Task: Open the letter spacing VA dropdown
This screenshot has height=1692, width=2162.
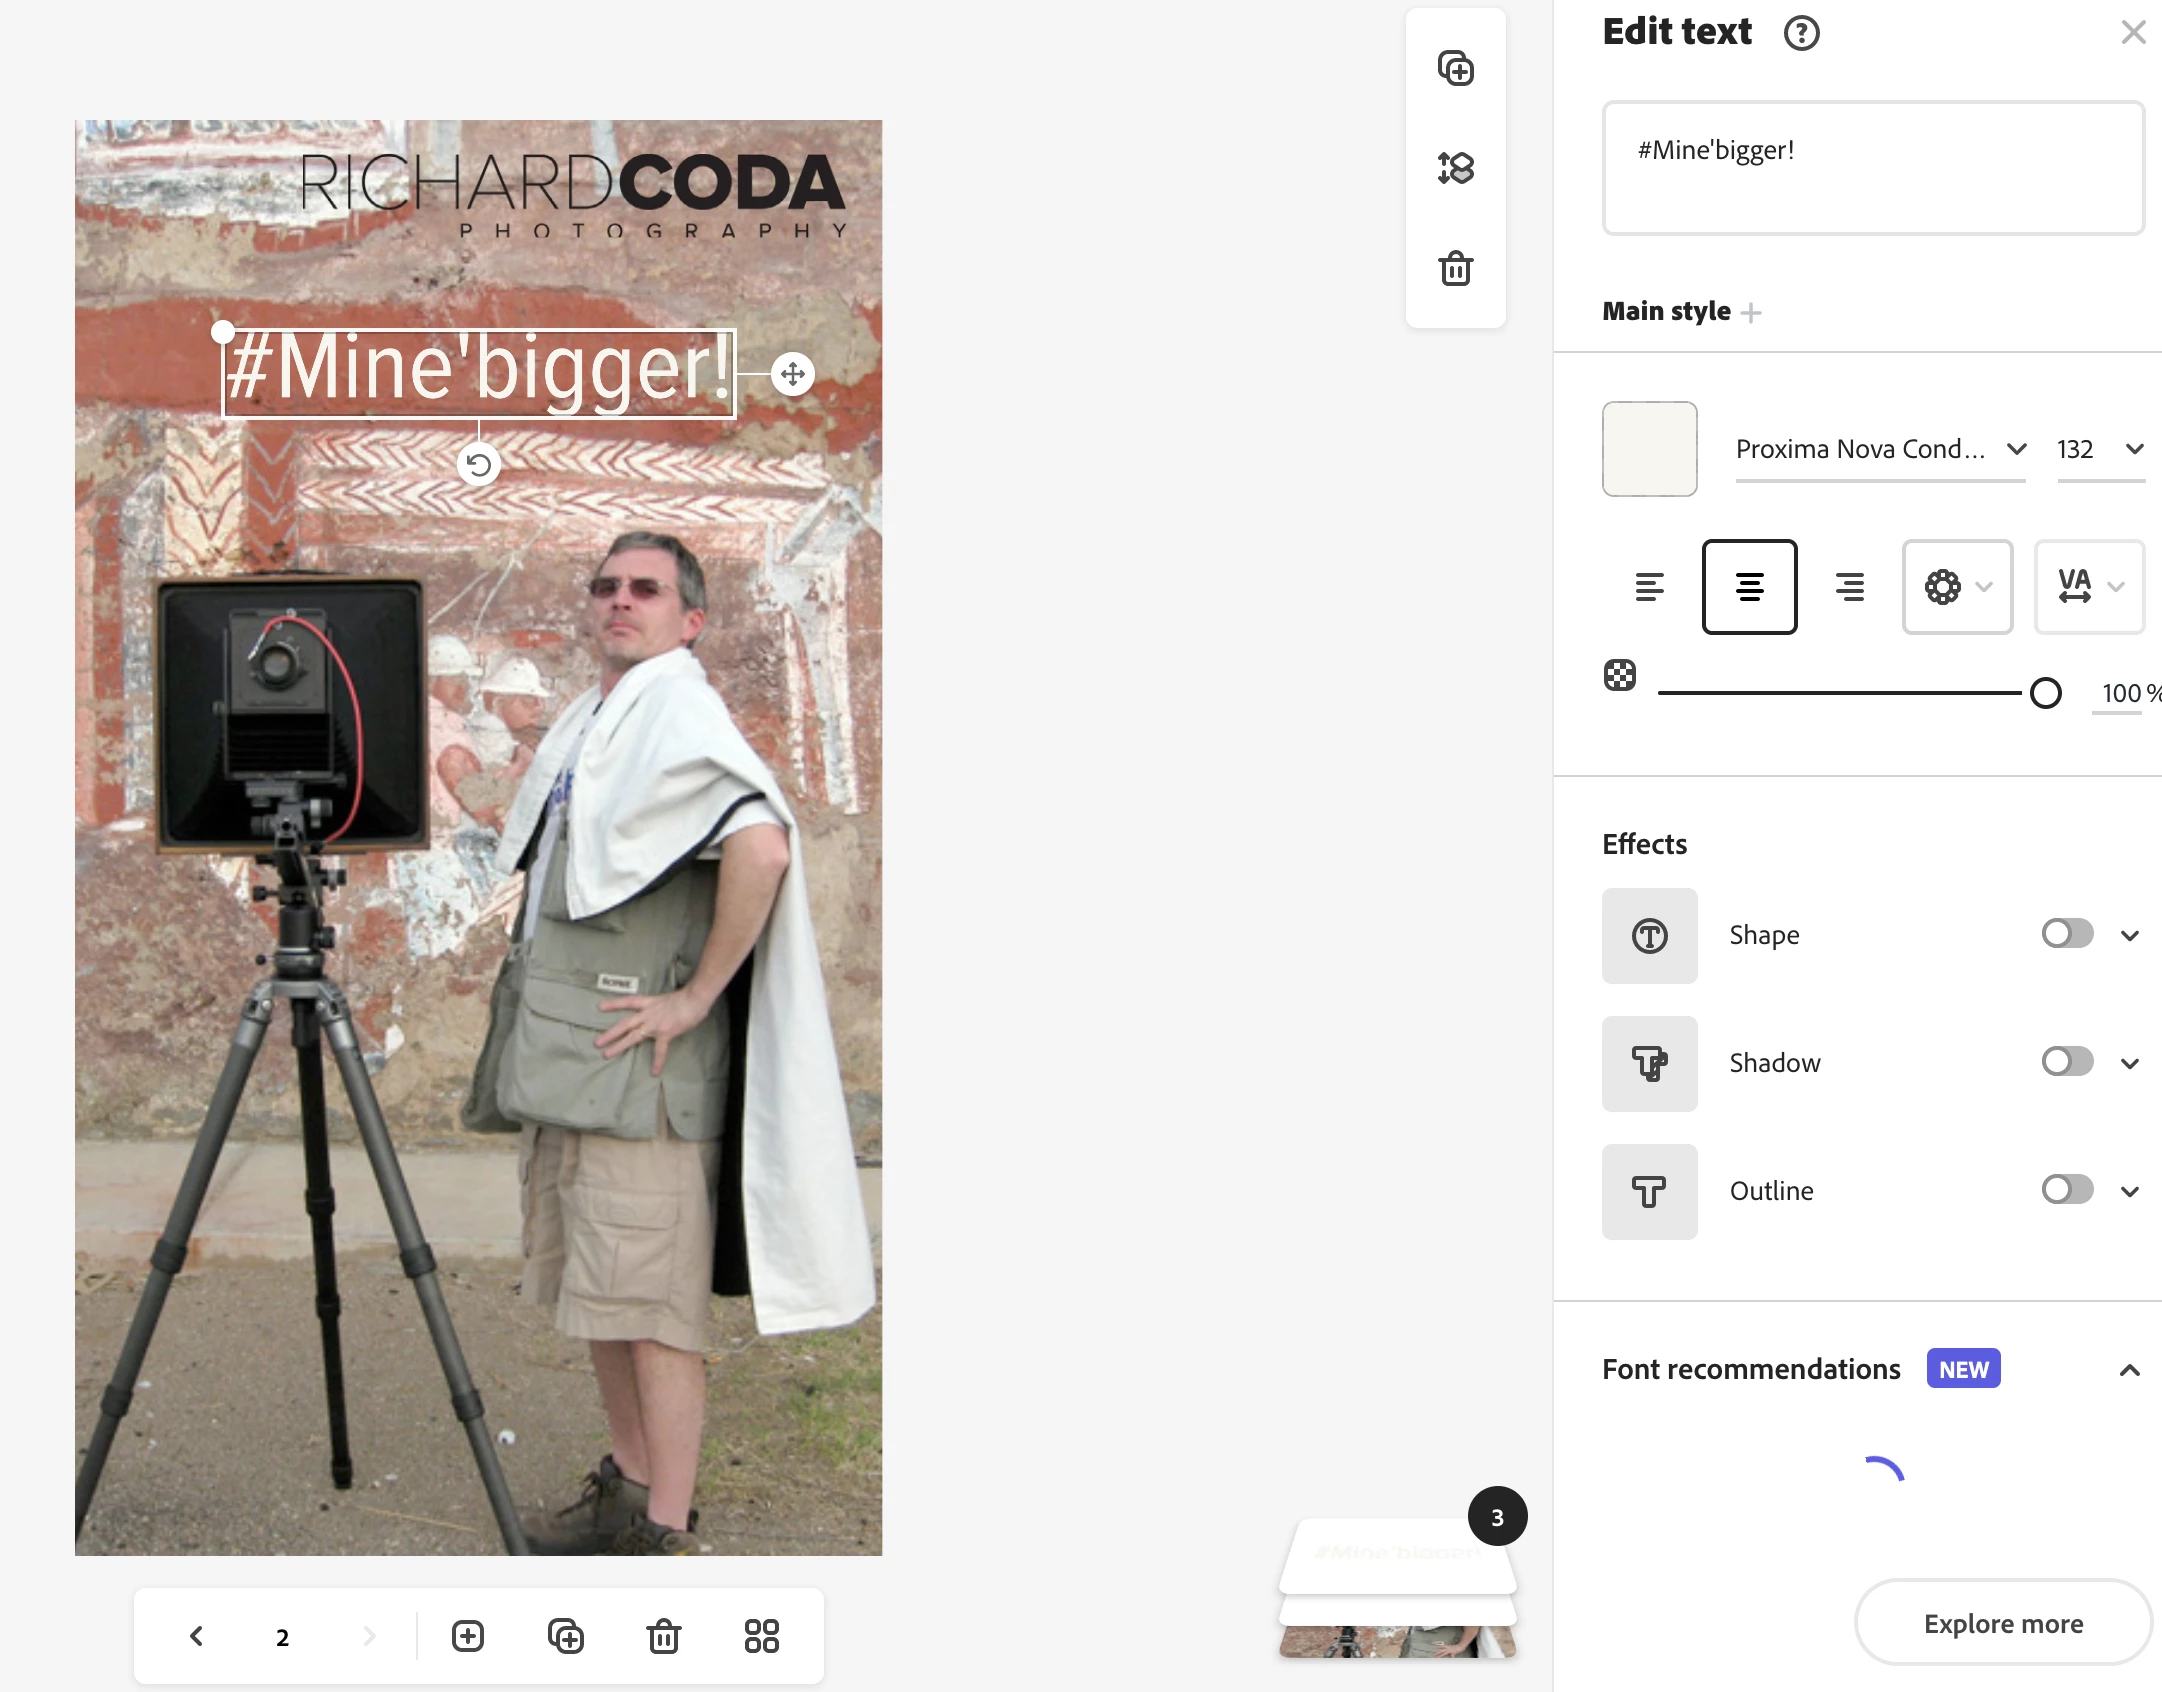Action: point(2089,587)
